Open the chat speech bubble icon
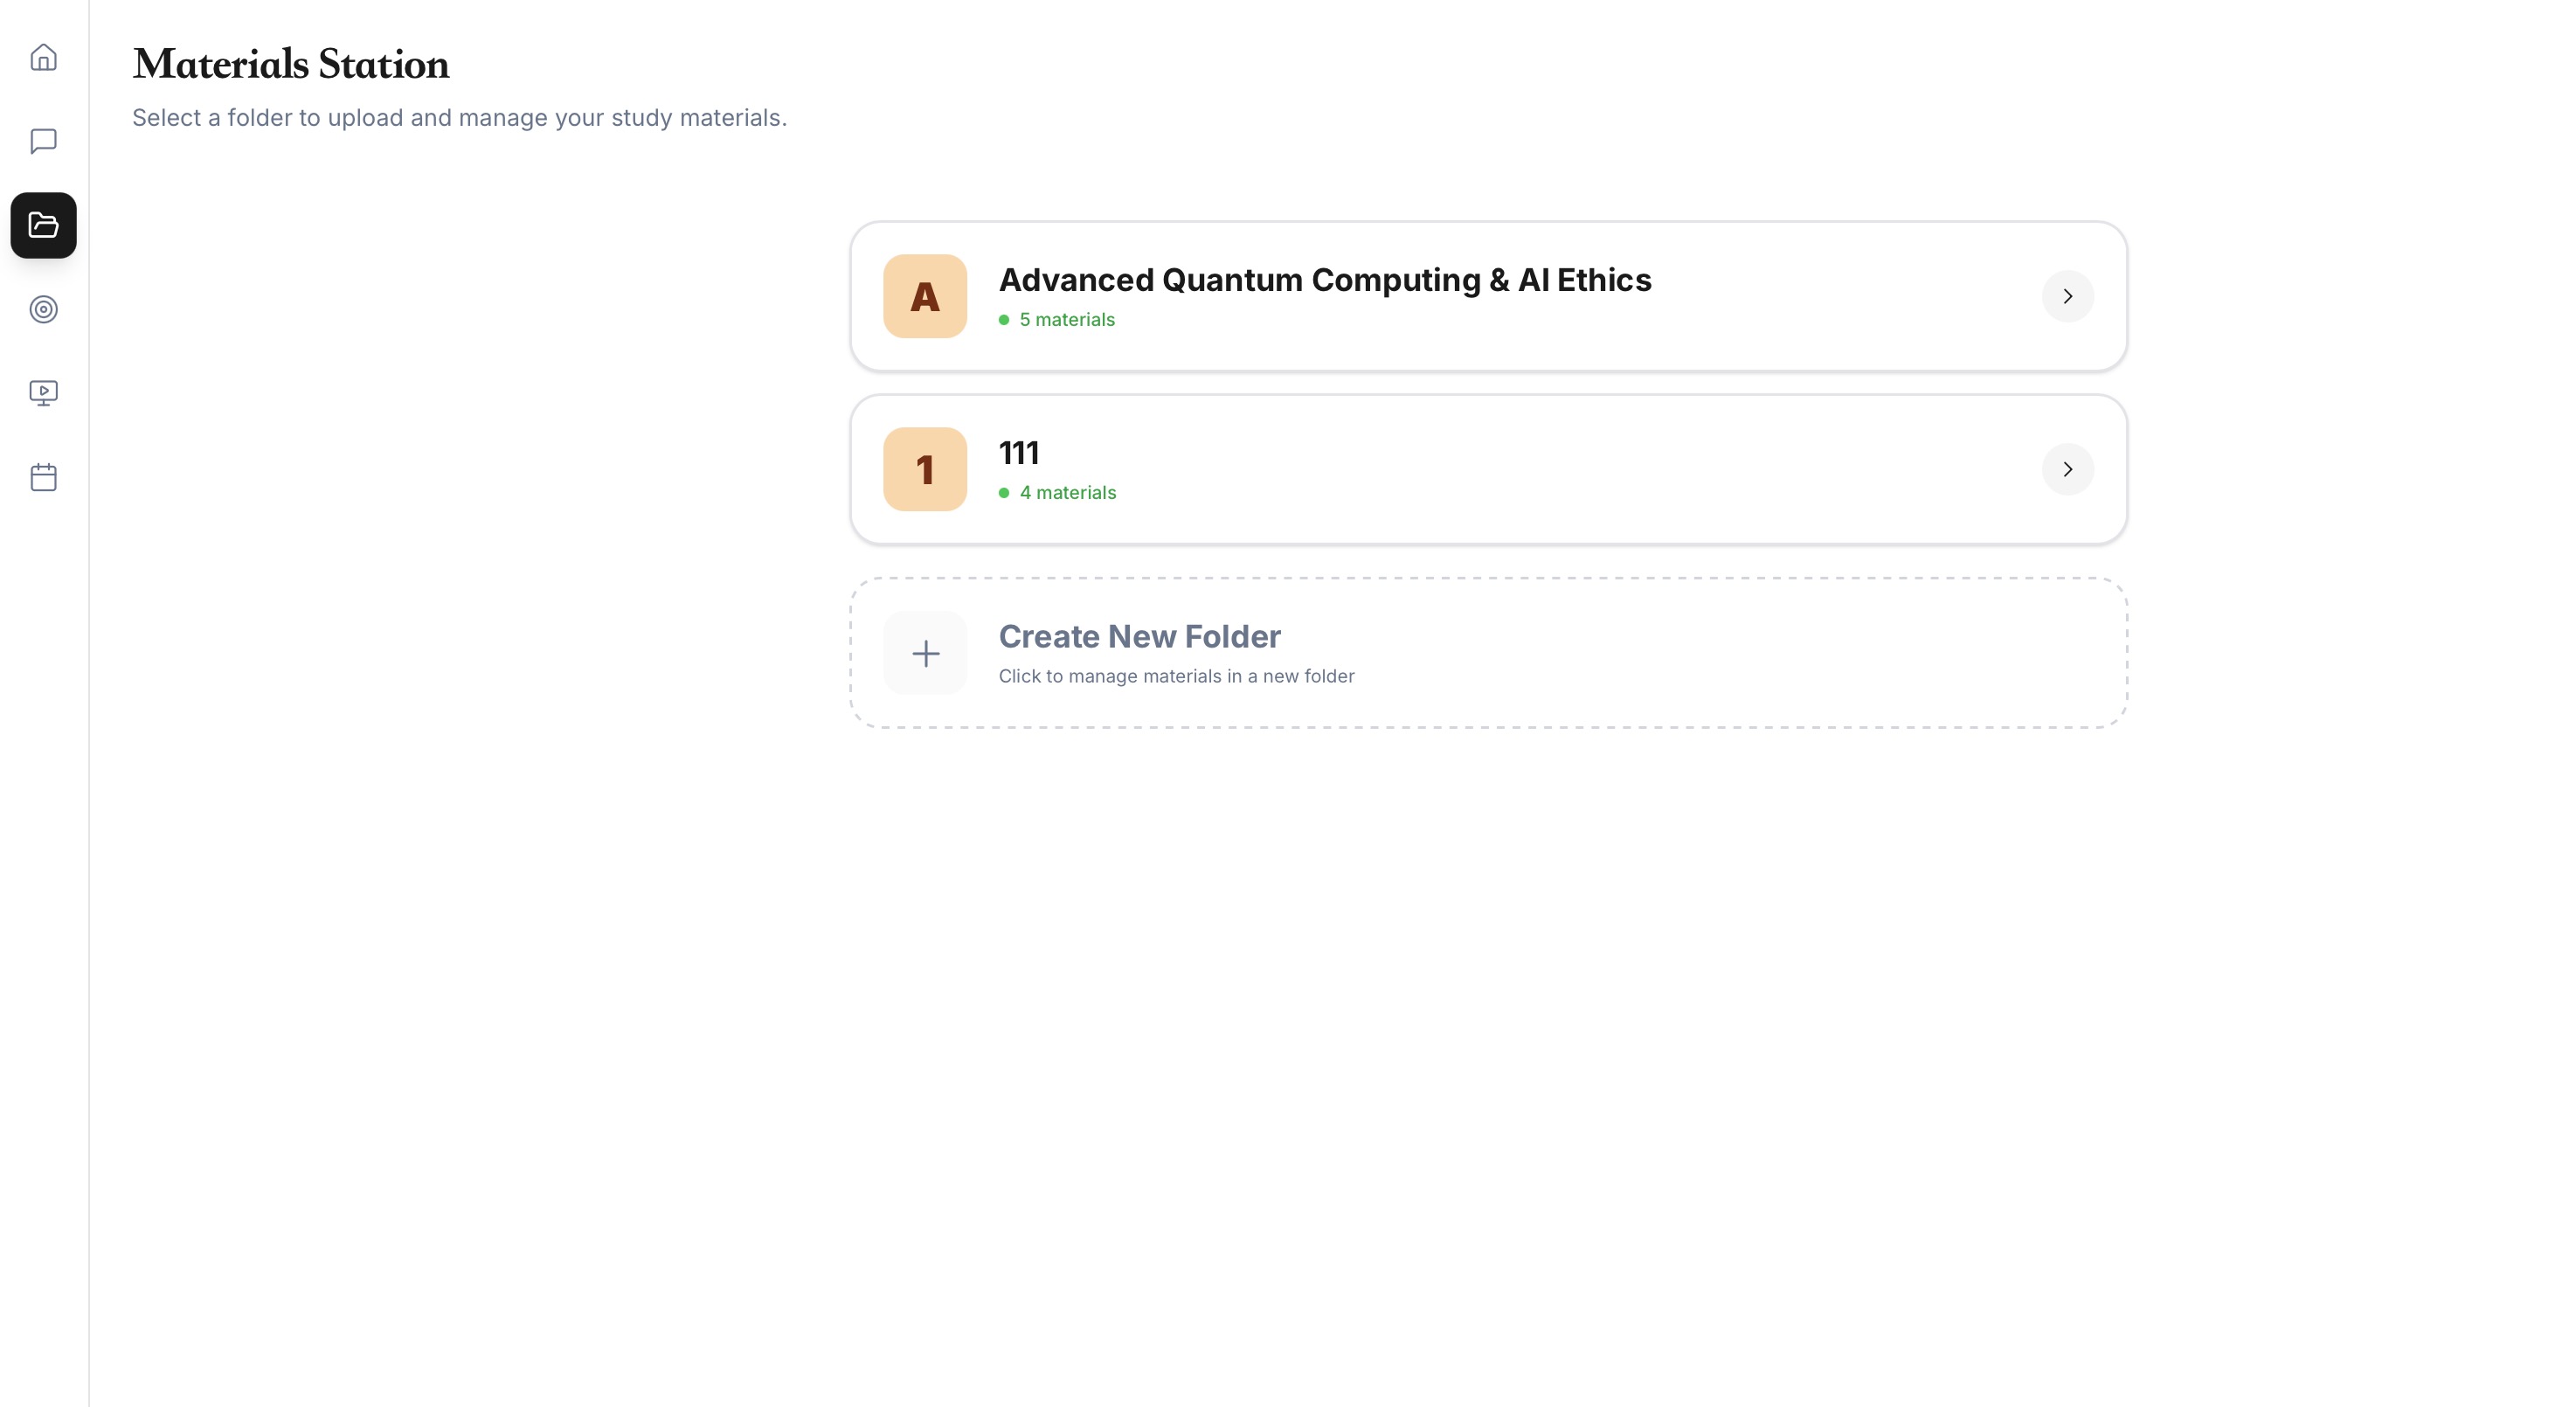Image resolution: width=2576 pixels, height=1407 pixels. point(43,141)
